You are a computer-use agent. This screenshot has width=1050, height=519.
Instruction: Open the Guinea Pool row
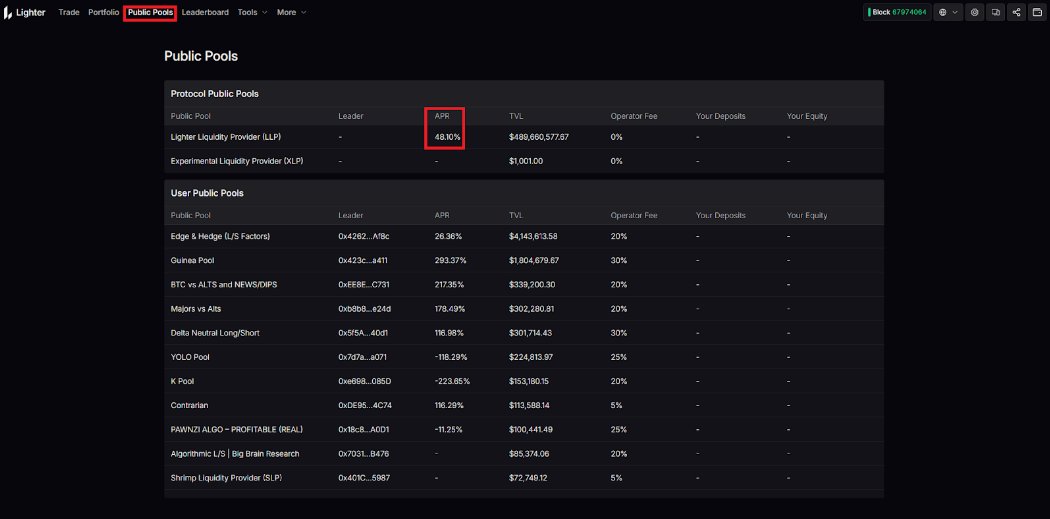(x=524, y=261)
